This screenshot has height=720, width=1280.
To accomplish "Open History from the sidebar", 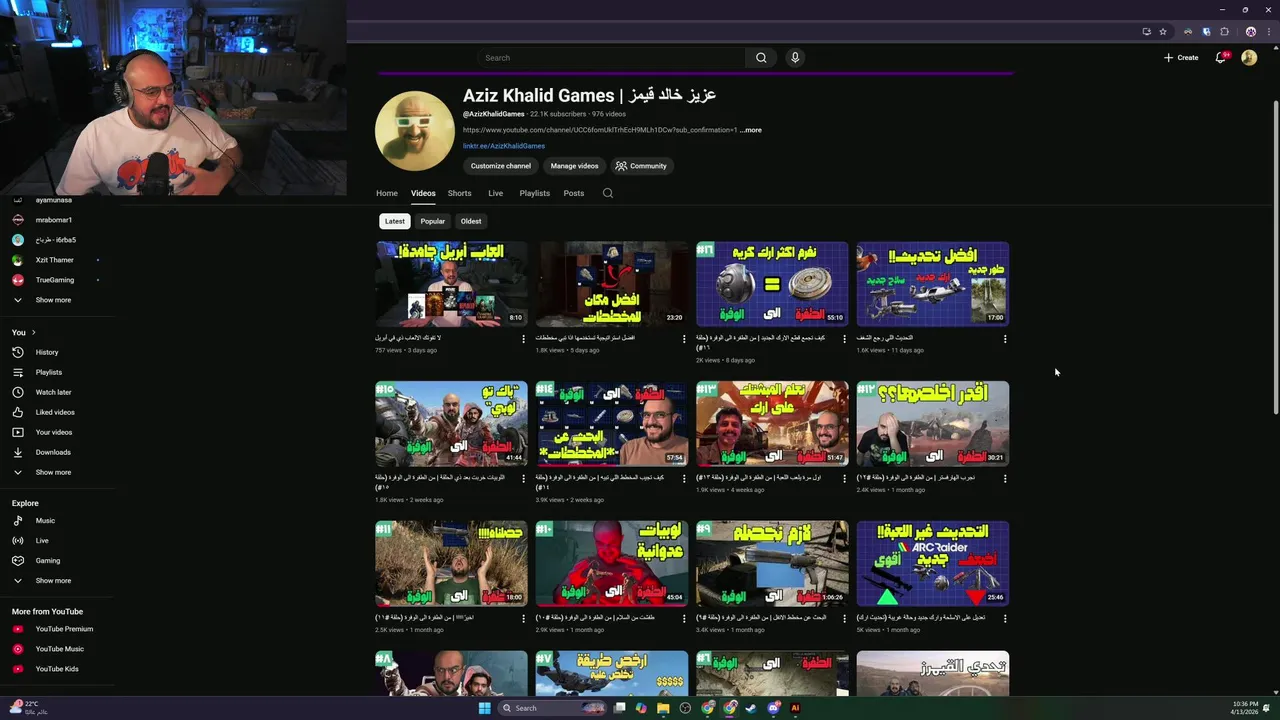I will 47,352.
